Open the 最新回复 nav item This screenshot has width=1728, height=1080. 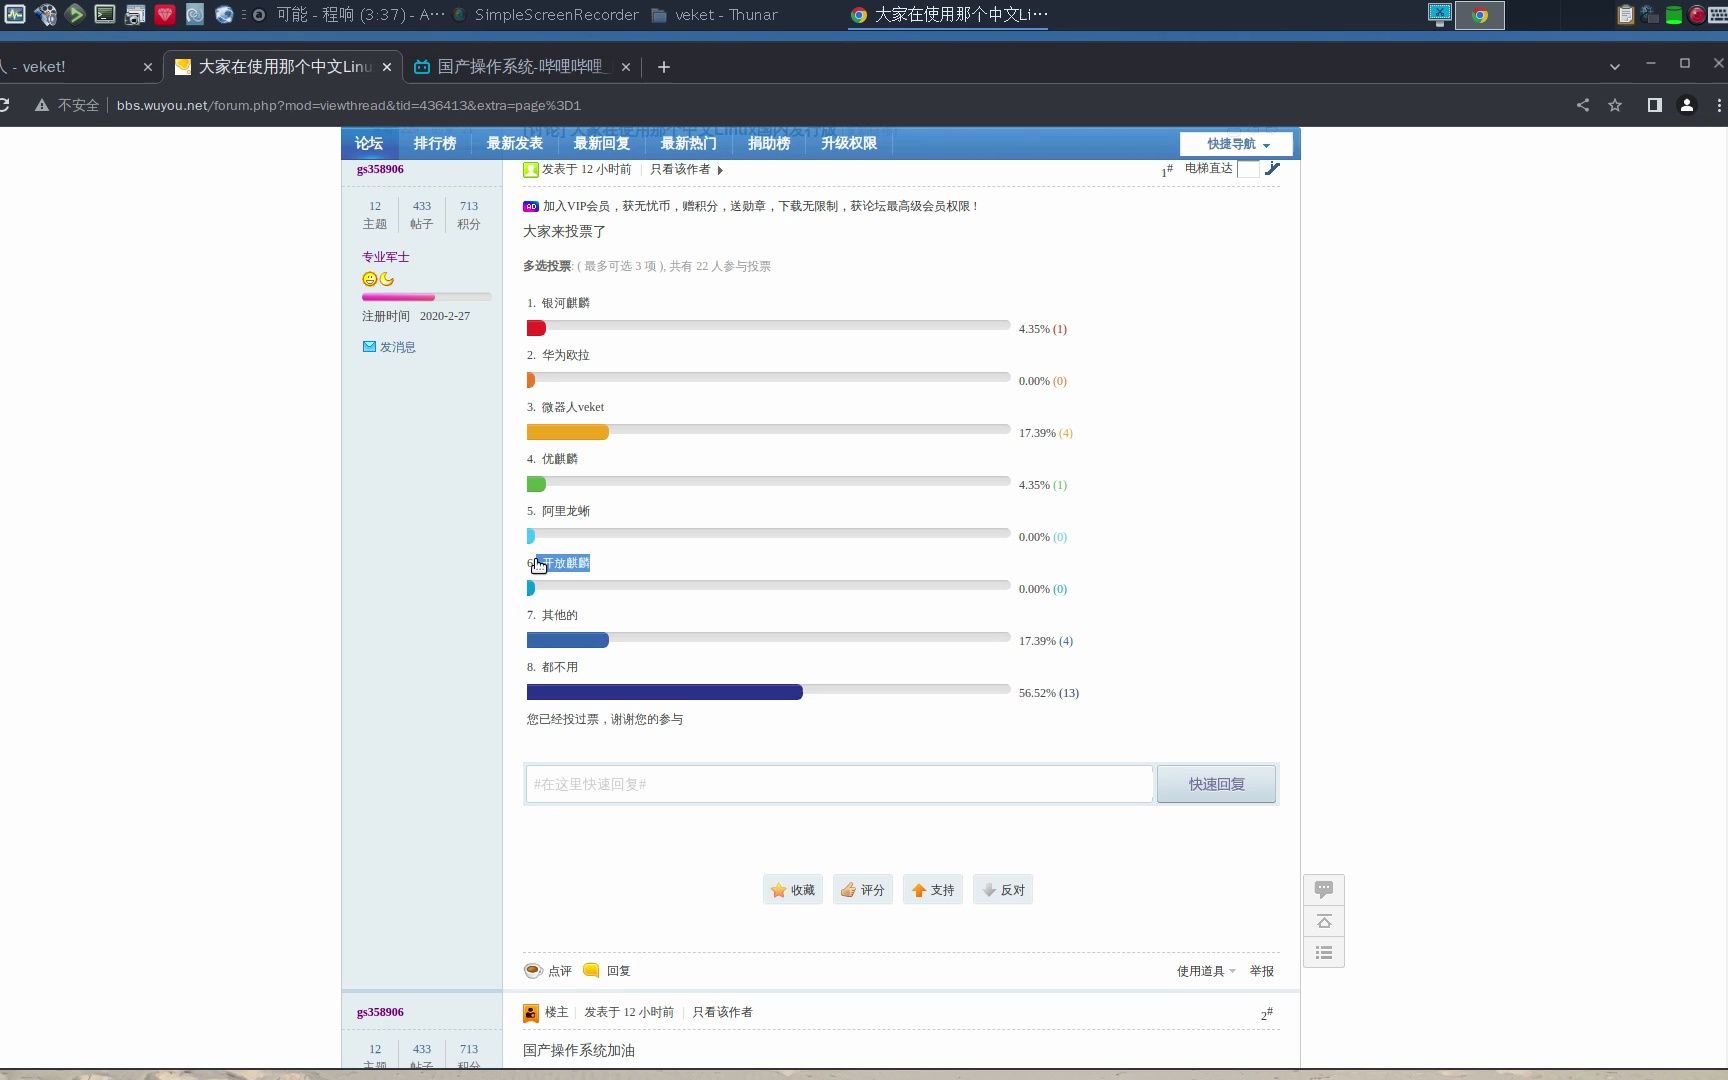(602, 143)
